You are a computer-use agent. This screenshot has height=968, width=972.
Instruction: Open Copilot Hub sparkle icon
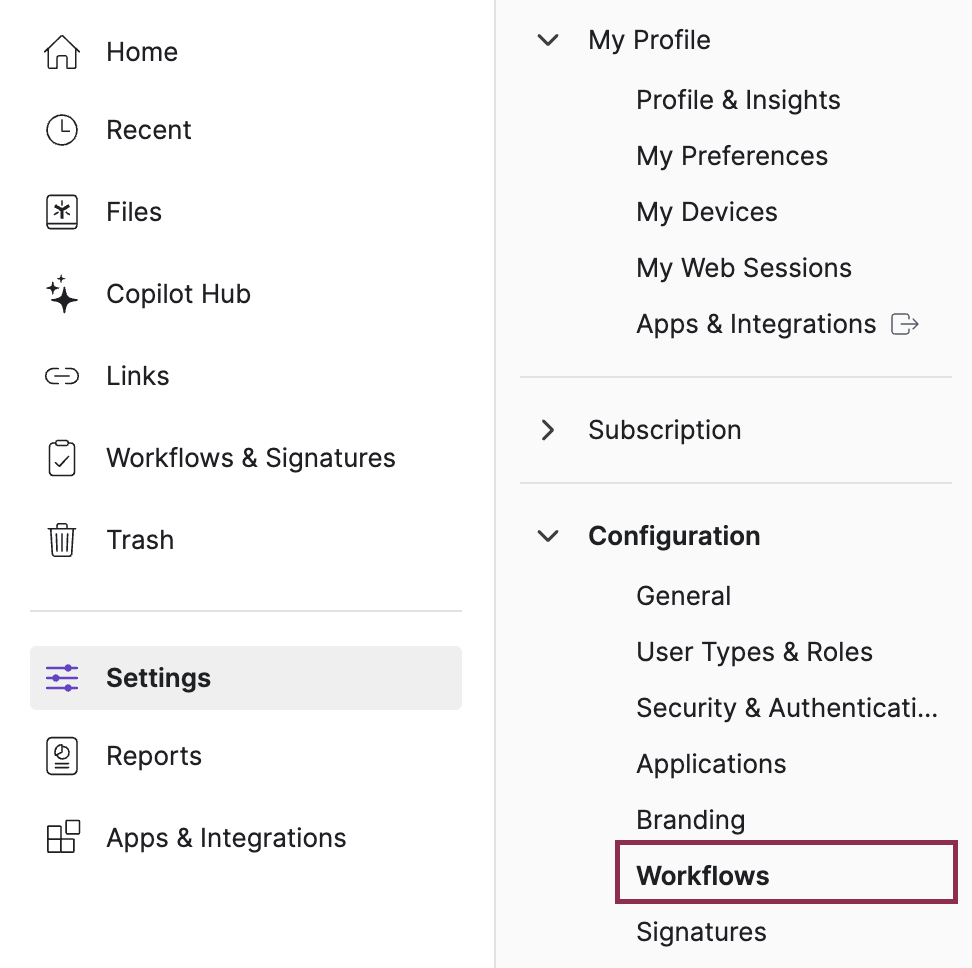tap(62, 294)
